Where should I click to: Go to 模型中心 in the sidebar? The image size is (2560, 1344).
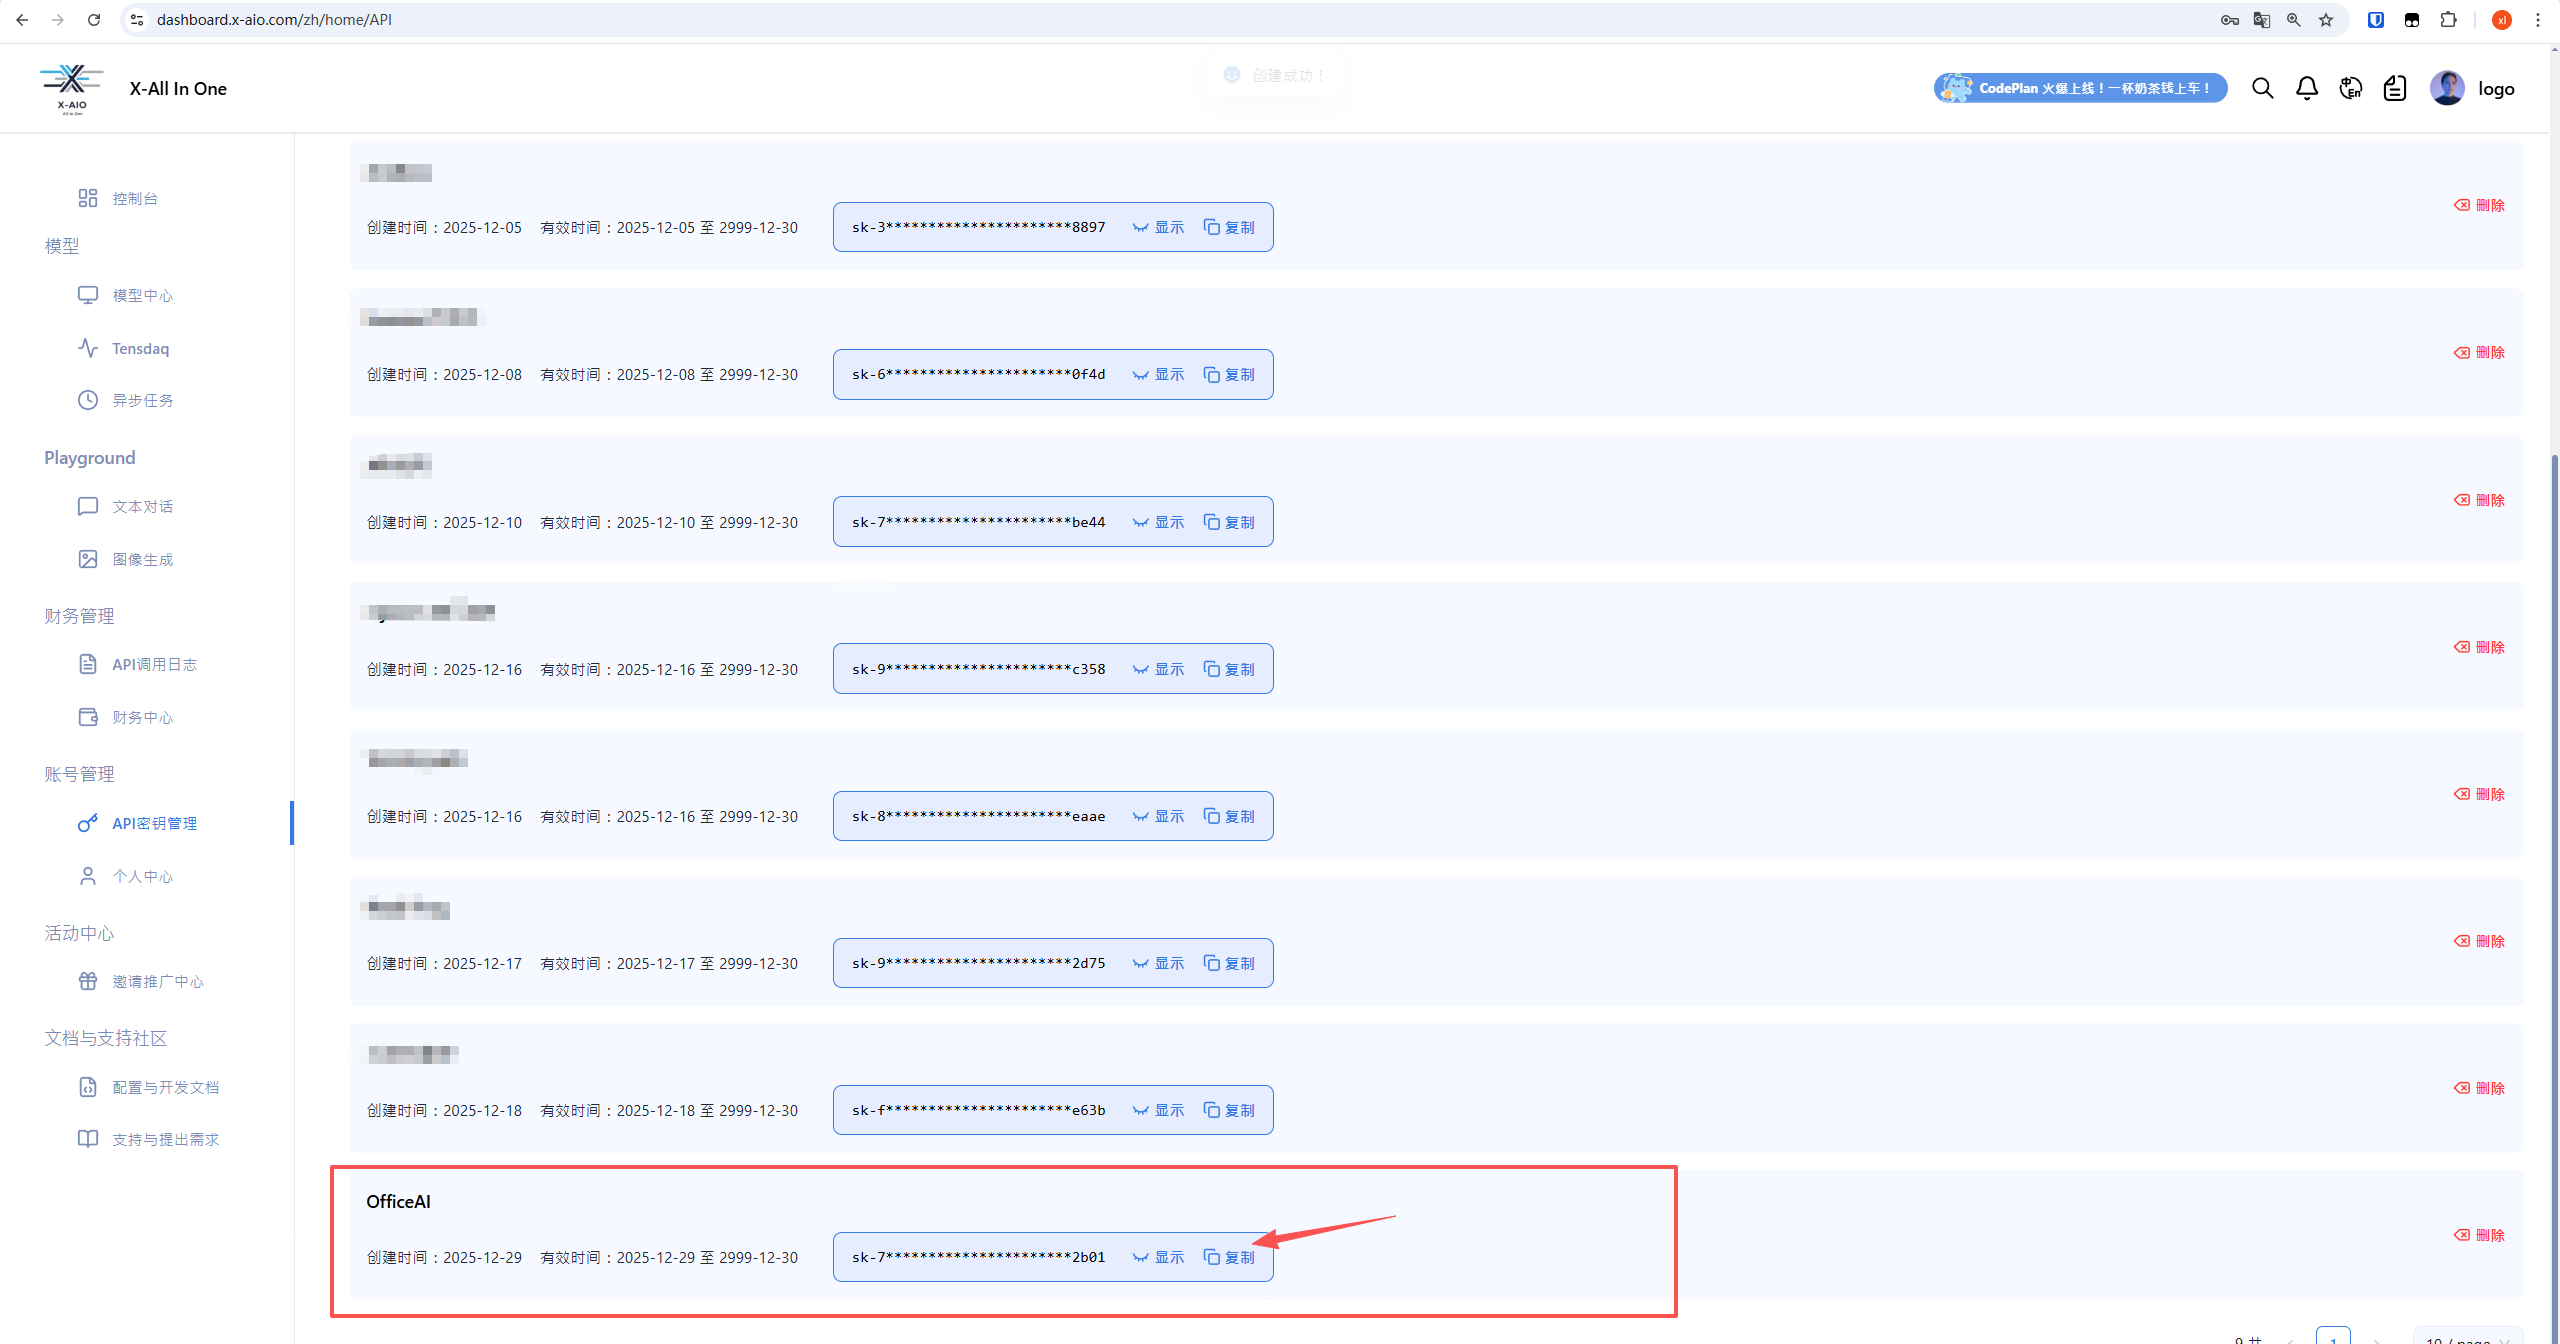pos(142,295)
